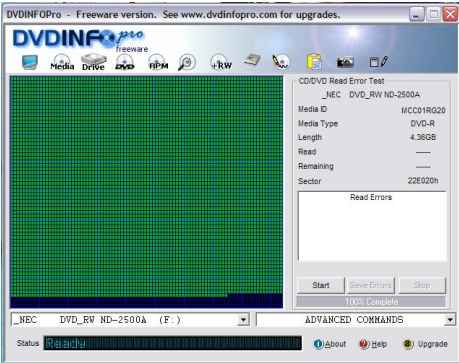
Task: Expand the ADVANCED COMMANDS dropdown
Action: [450, 320]
